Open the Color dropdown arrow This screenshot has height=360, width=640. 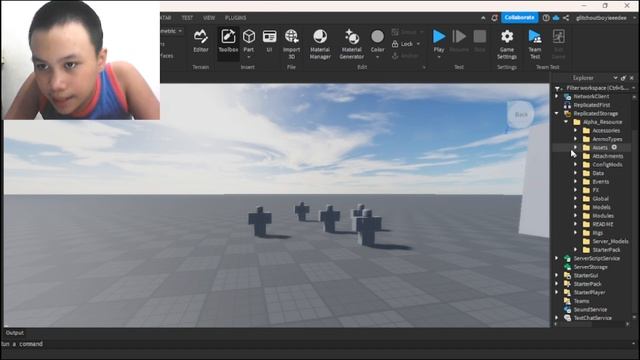pos(378,57)
